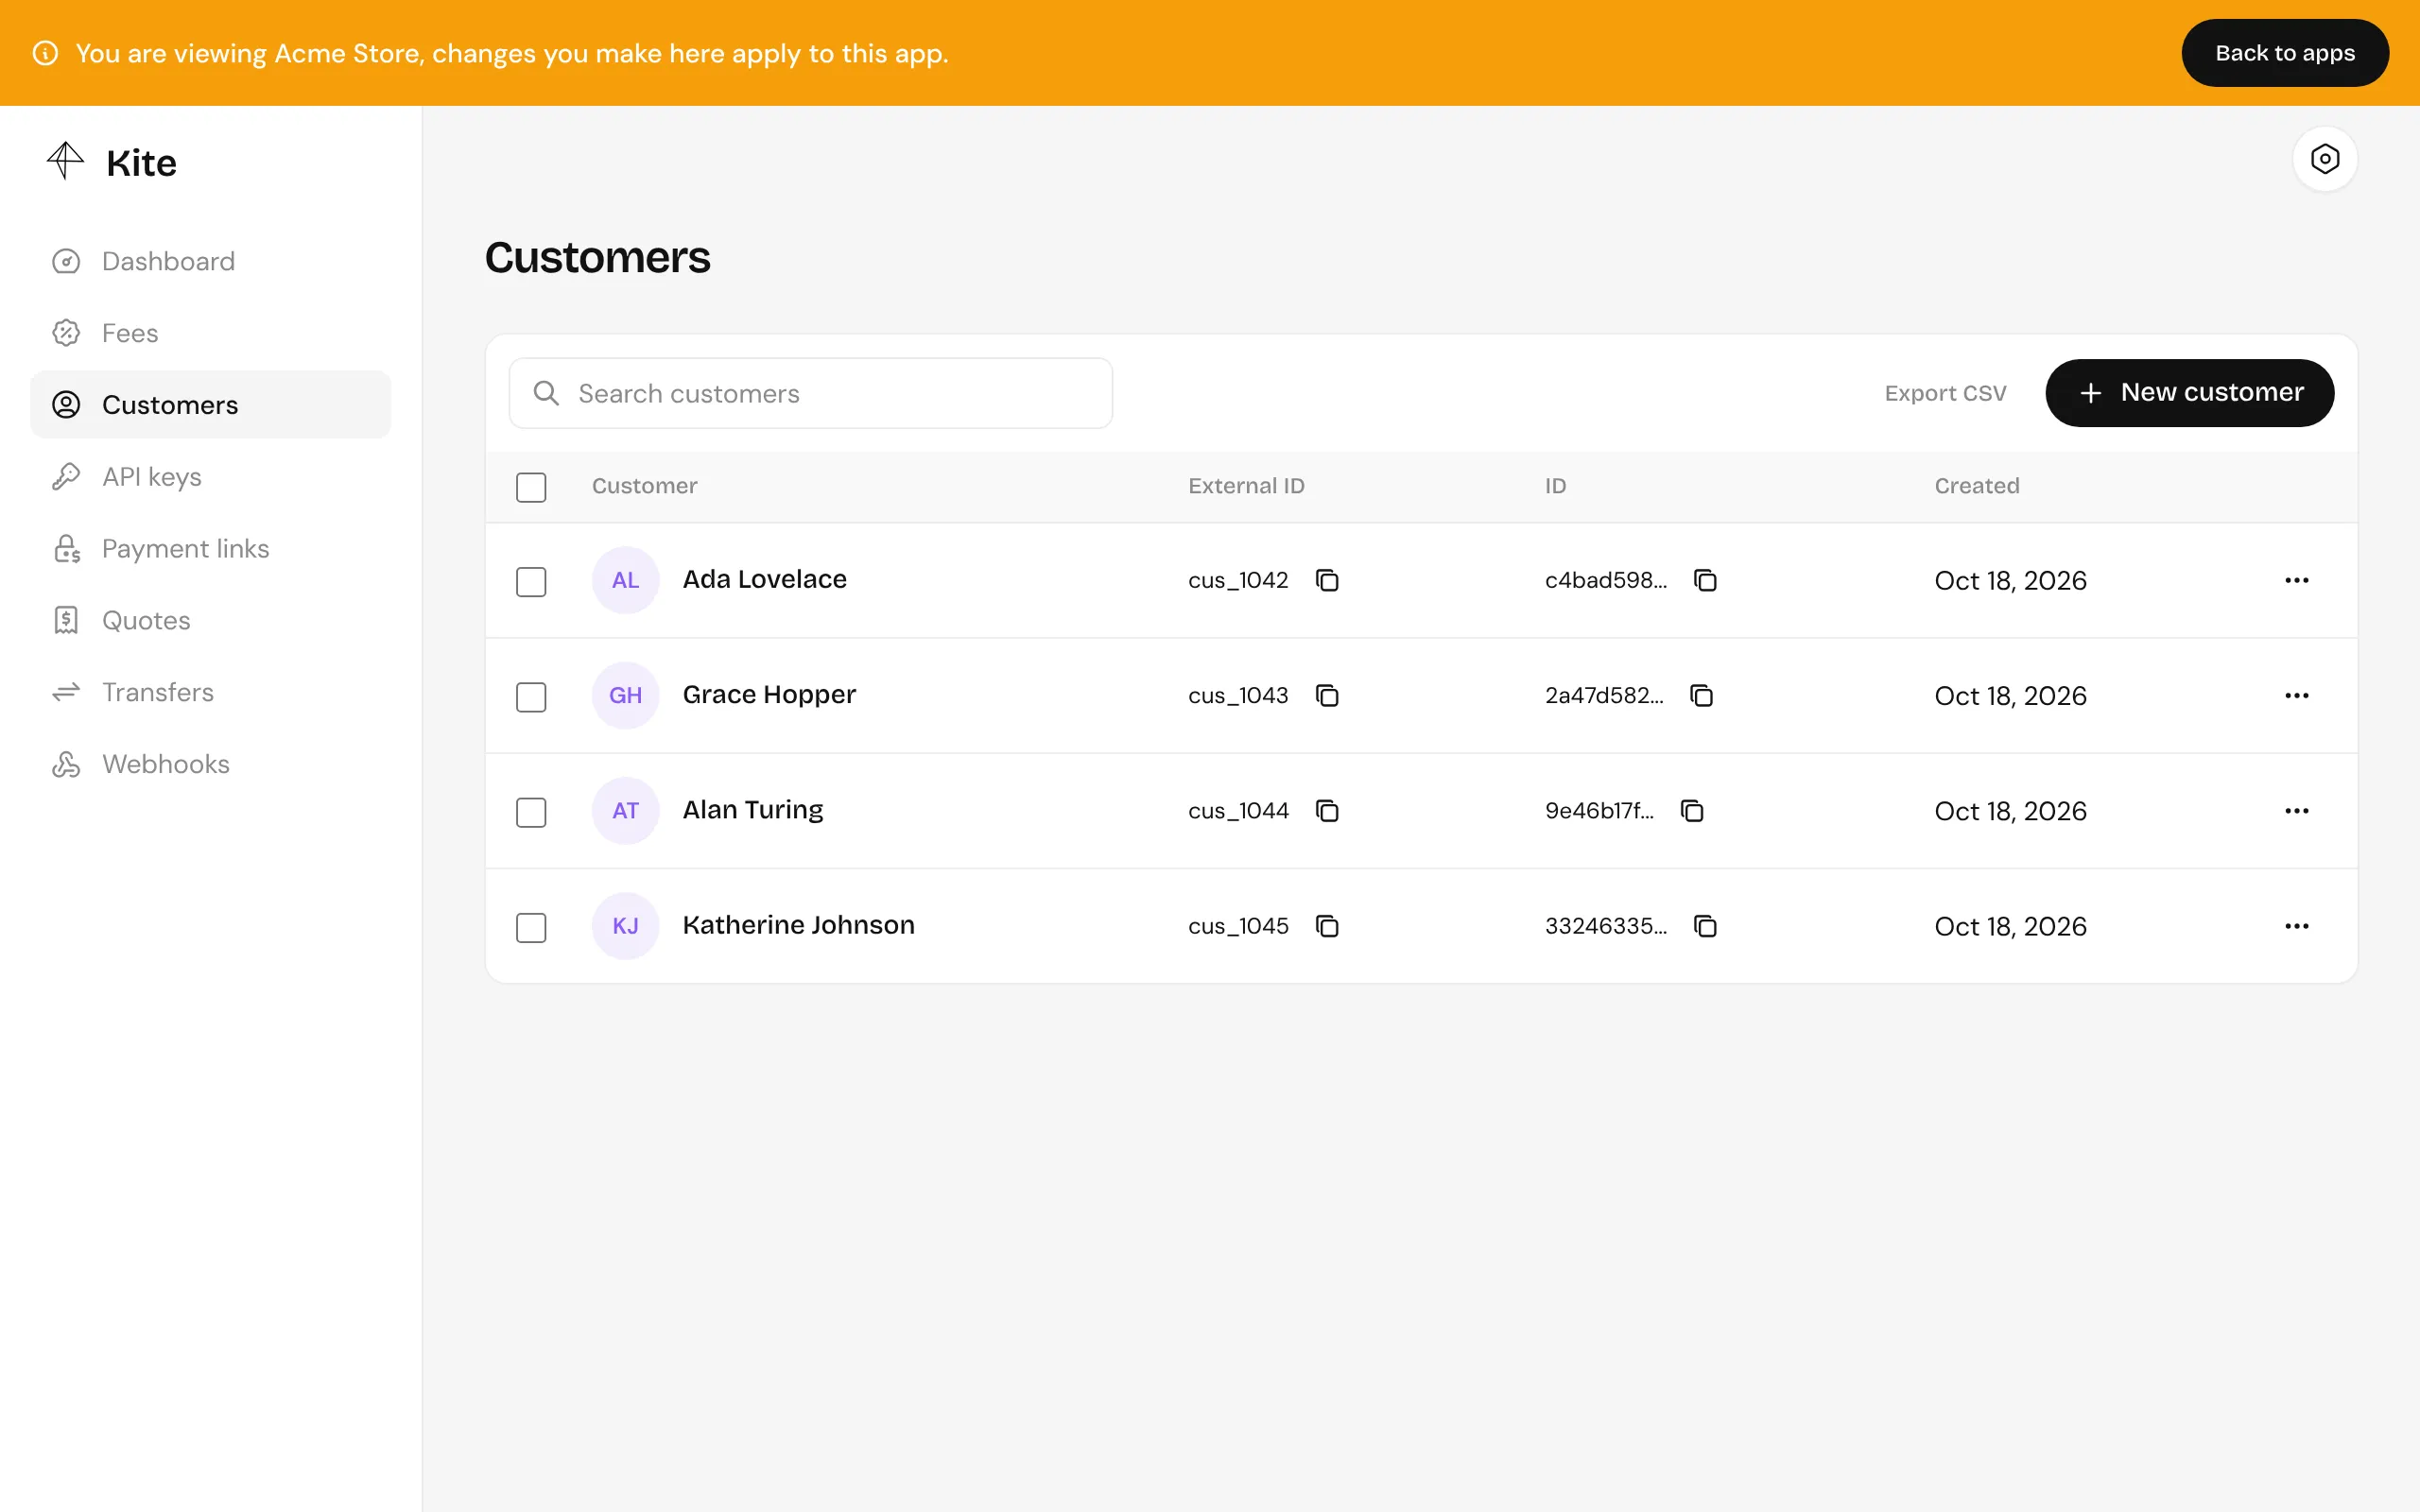Click the name Ada Lovelace
Screen dimensions: 2420x1512
click(764, 579)
